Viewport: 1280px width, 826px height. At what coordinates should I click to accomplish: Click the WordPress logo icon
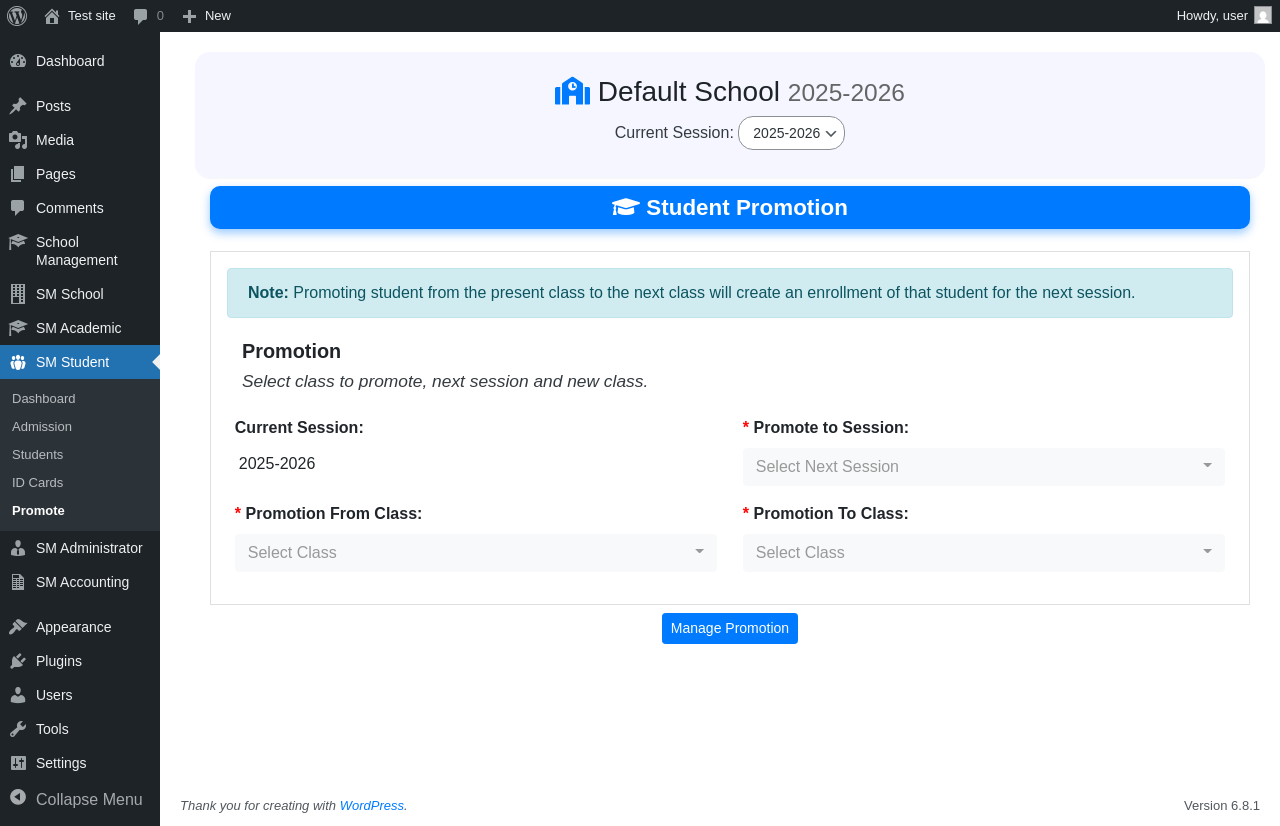17,16
